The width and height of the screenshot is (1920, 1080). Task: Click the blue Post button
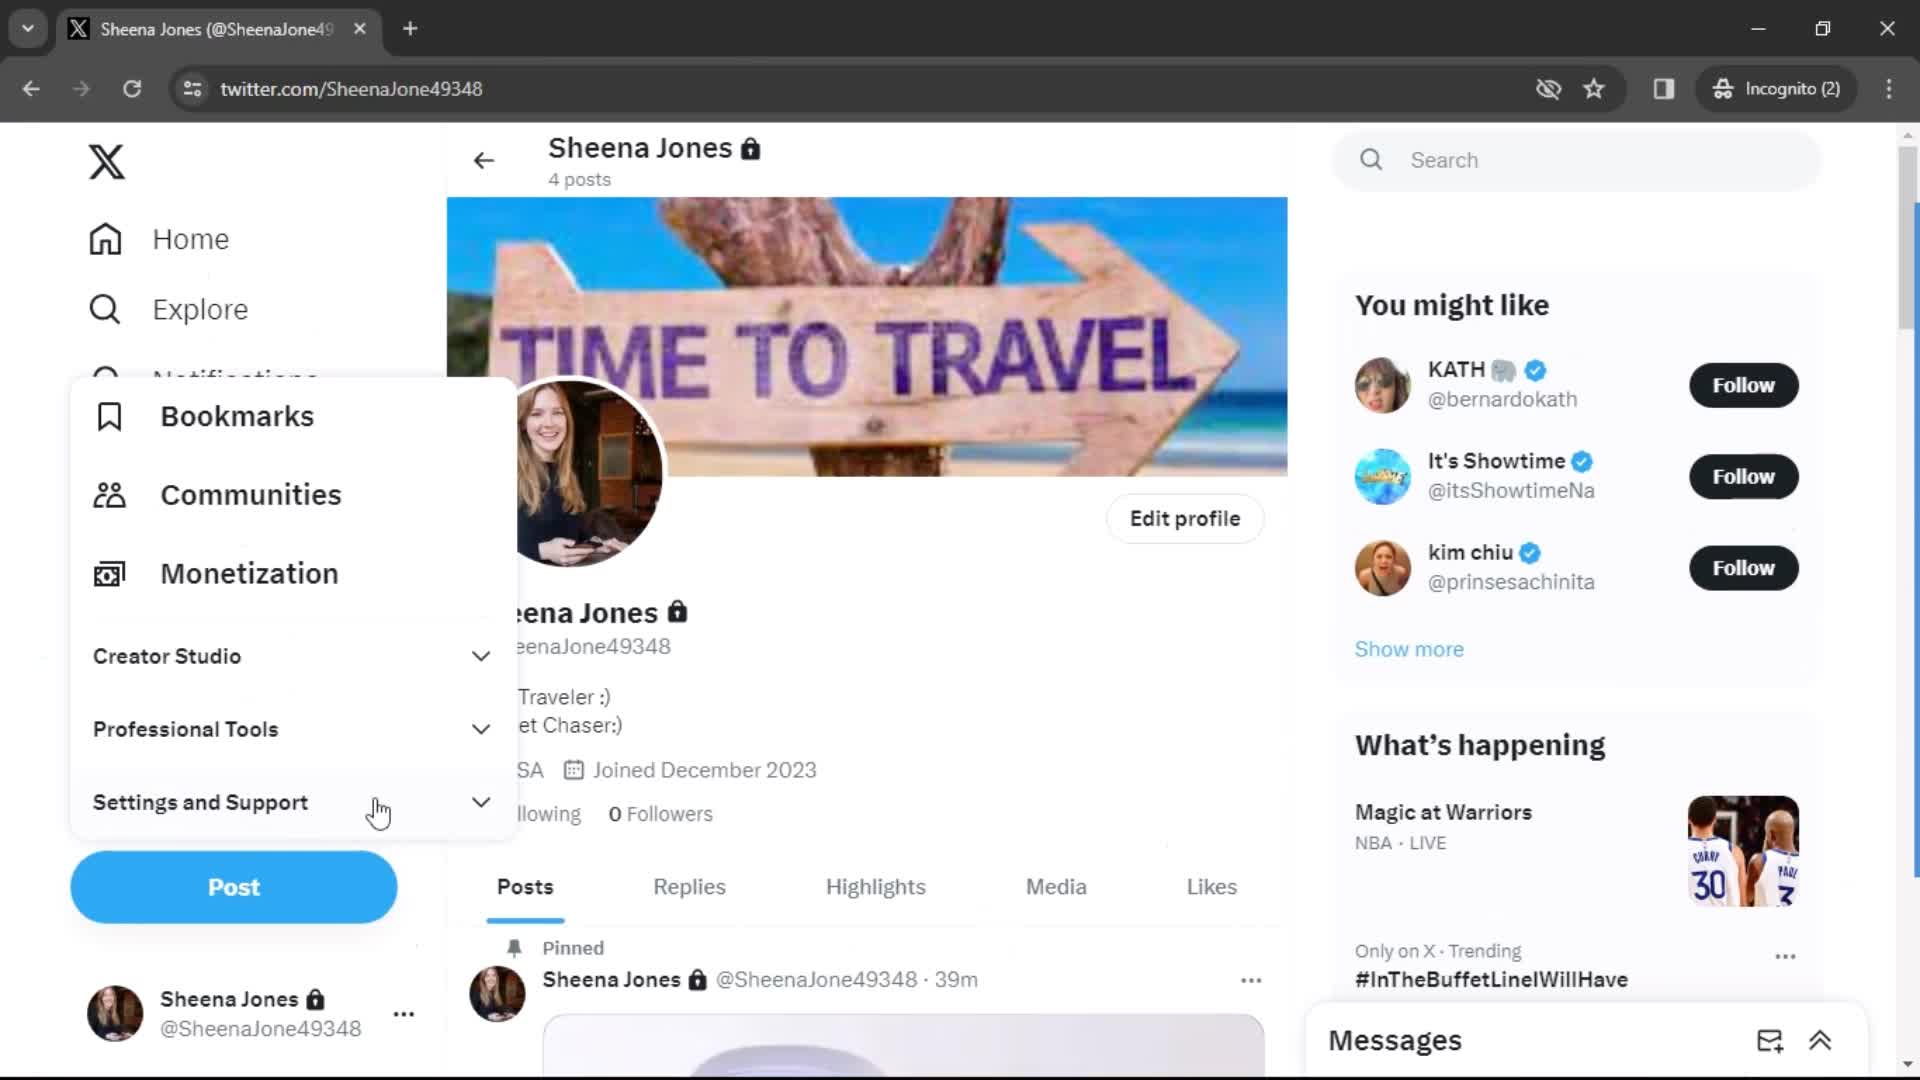233,886
